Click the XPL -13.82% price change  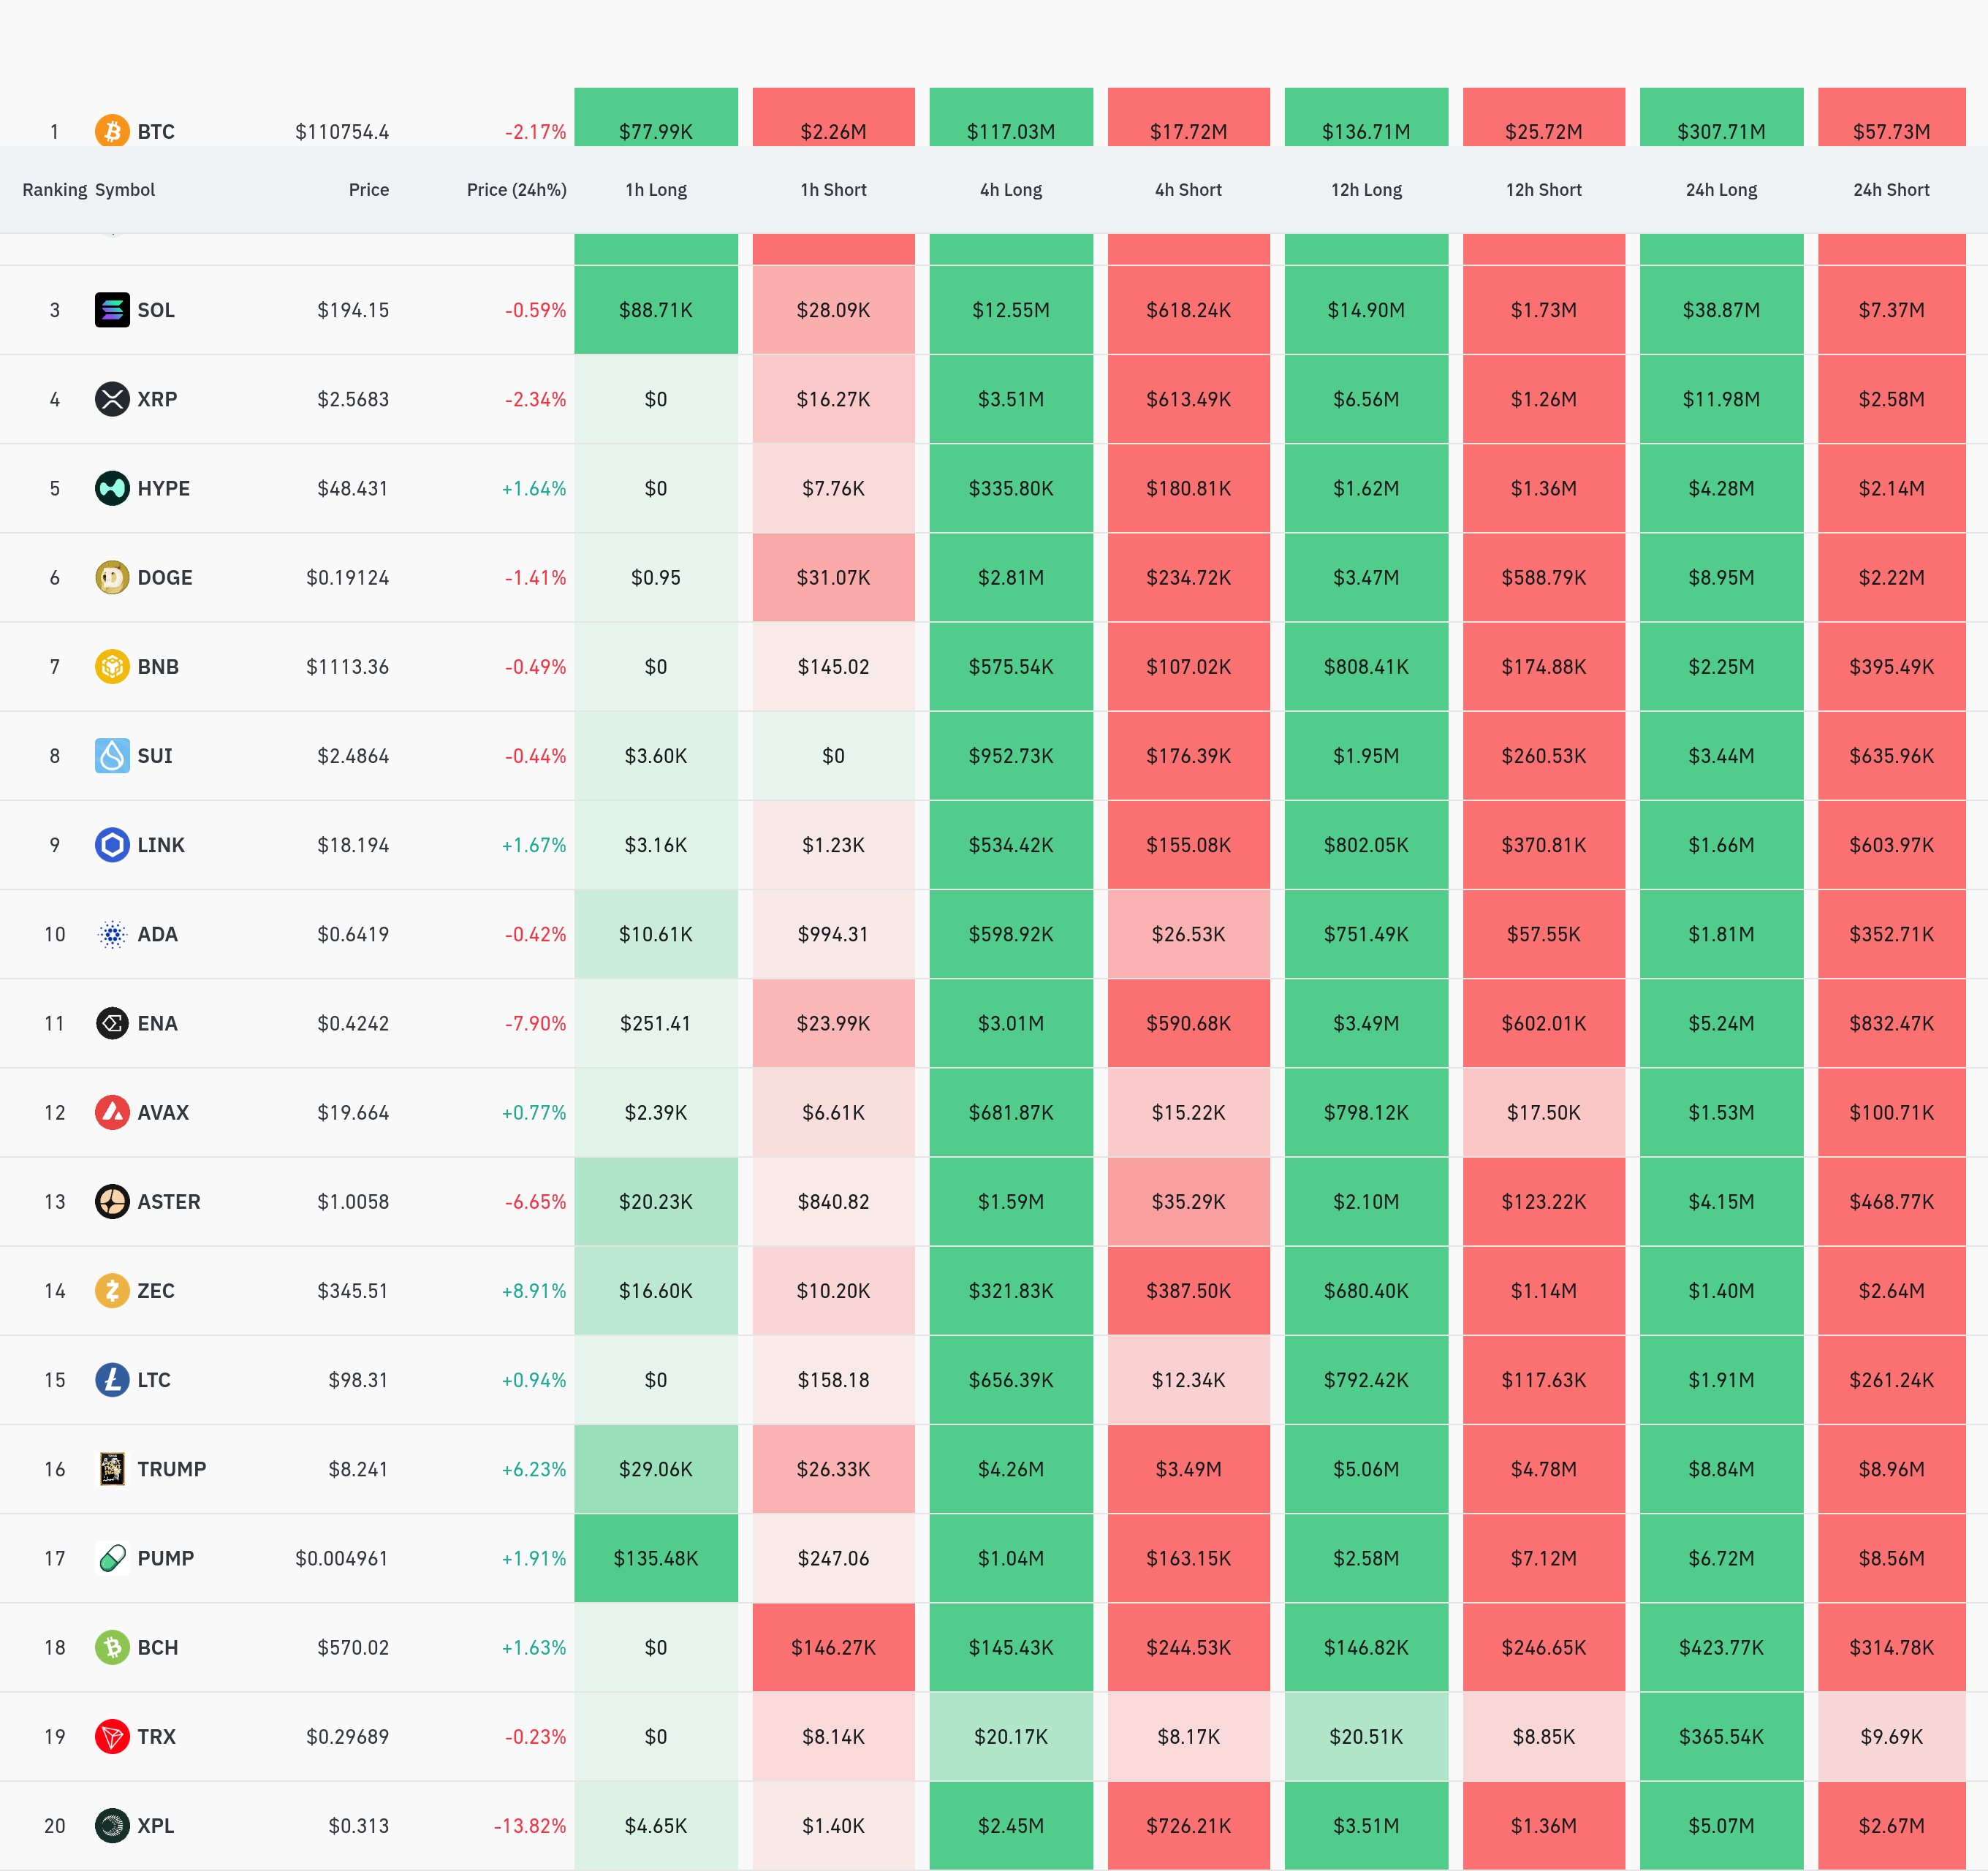(530, 1826)
